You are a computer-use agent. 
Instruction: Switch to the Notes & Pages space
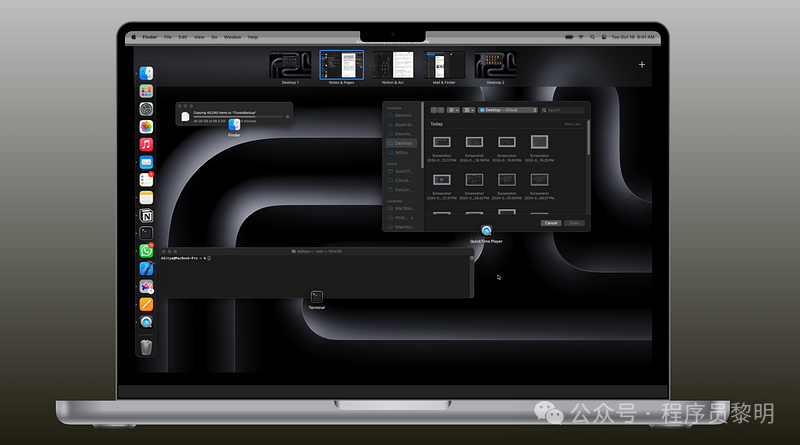(x=341, y=65)
